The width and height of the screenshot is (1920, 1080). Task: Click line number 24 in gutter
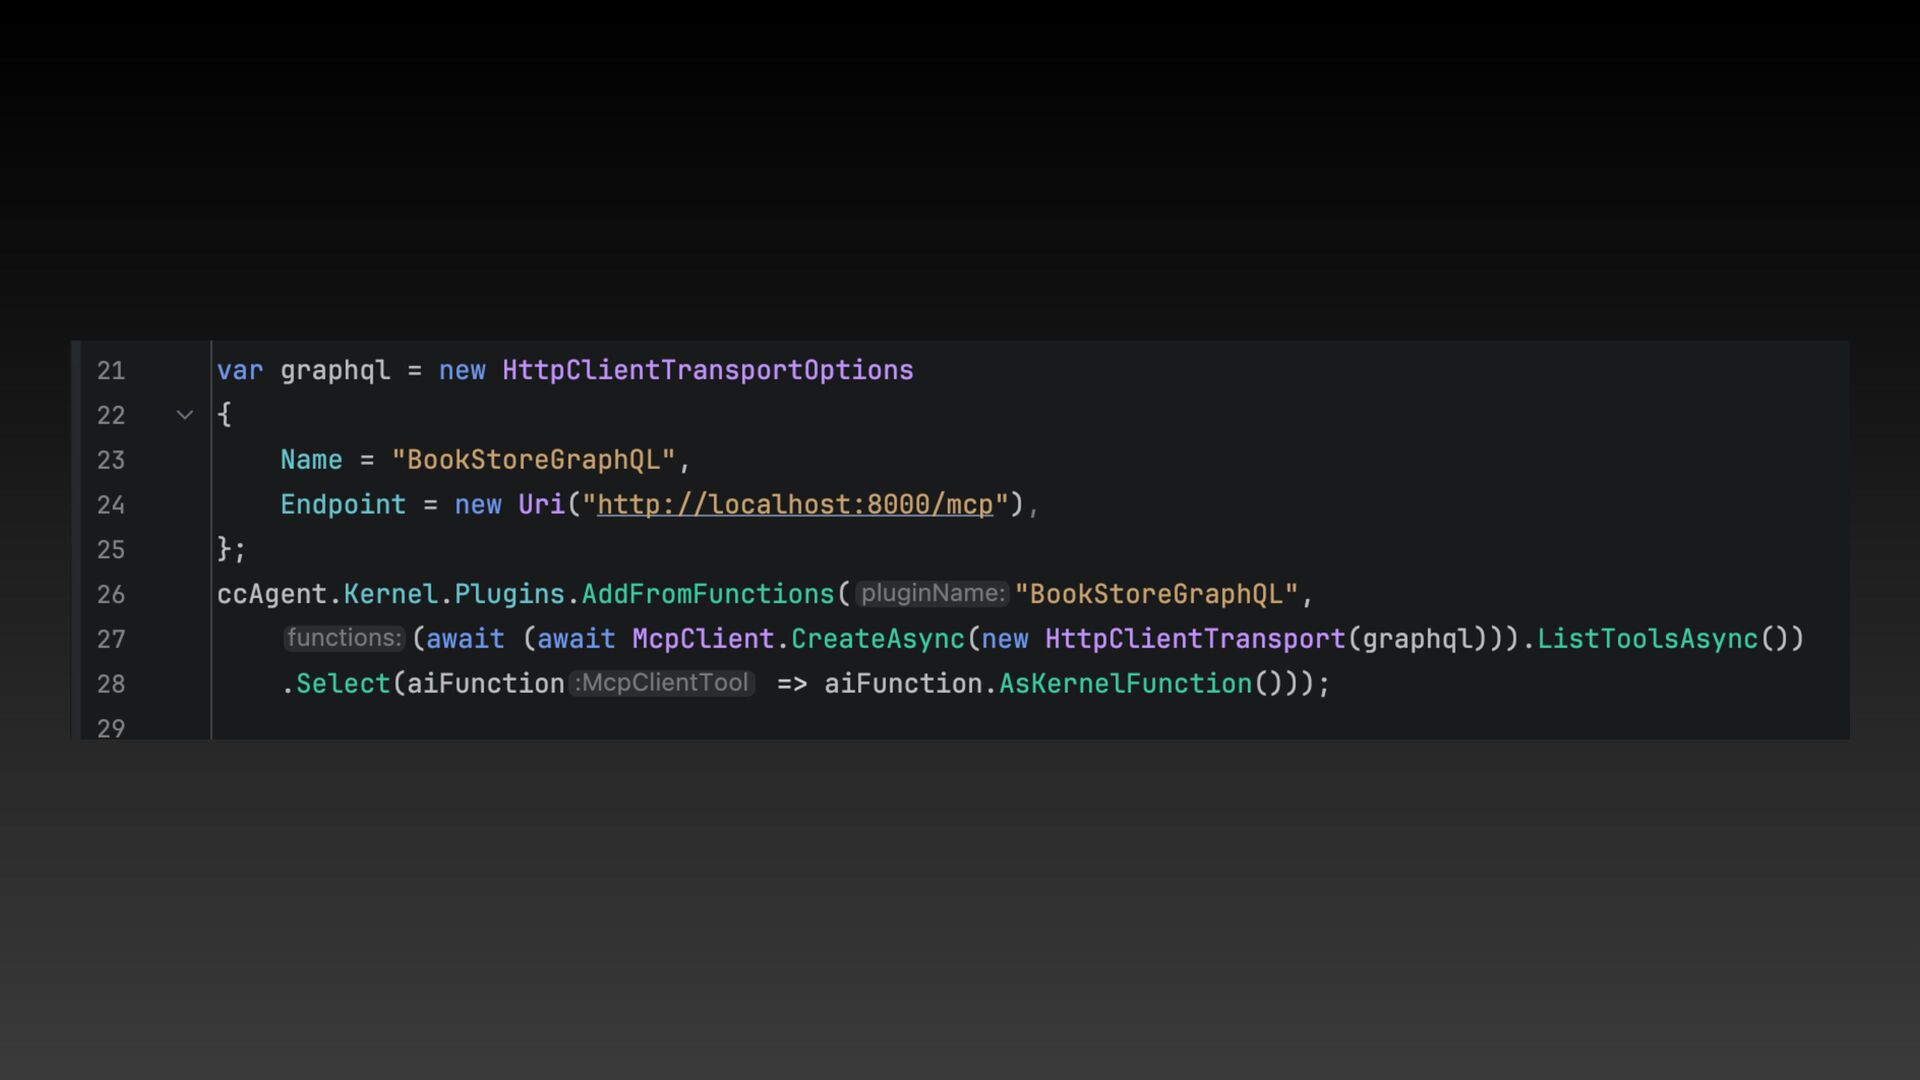(x=111, y=505)
